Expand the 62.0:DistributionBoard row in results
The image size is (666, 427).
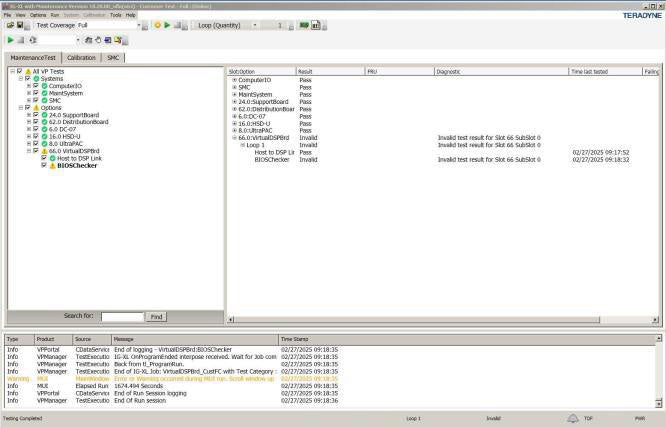tap(234, 109)
